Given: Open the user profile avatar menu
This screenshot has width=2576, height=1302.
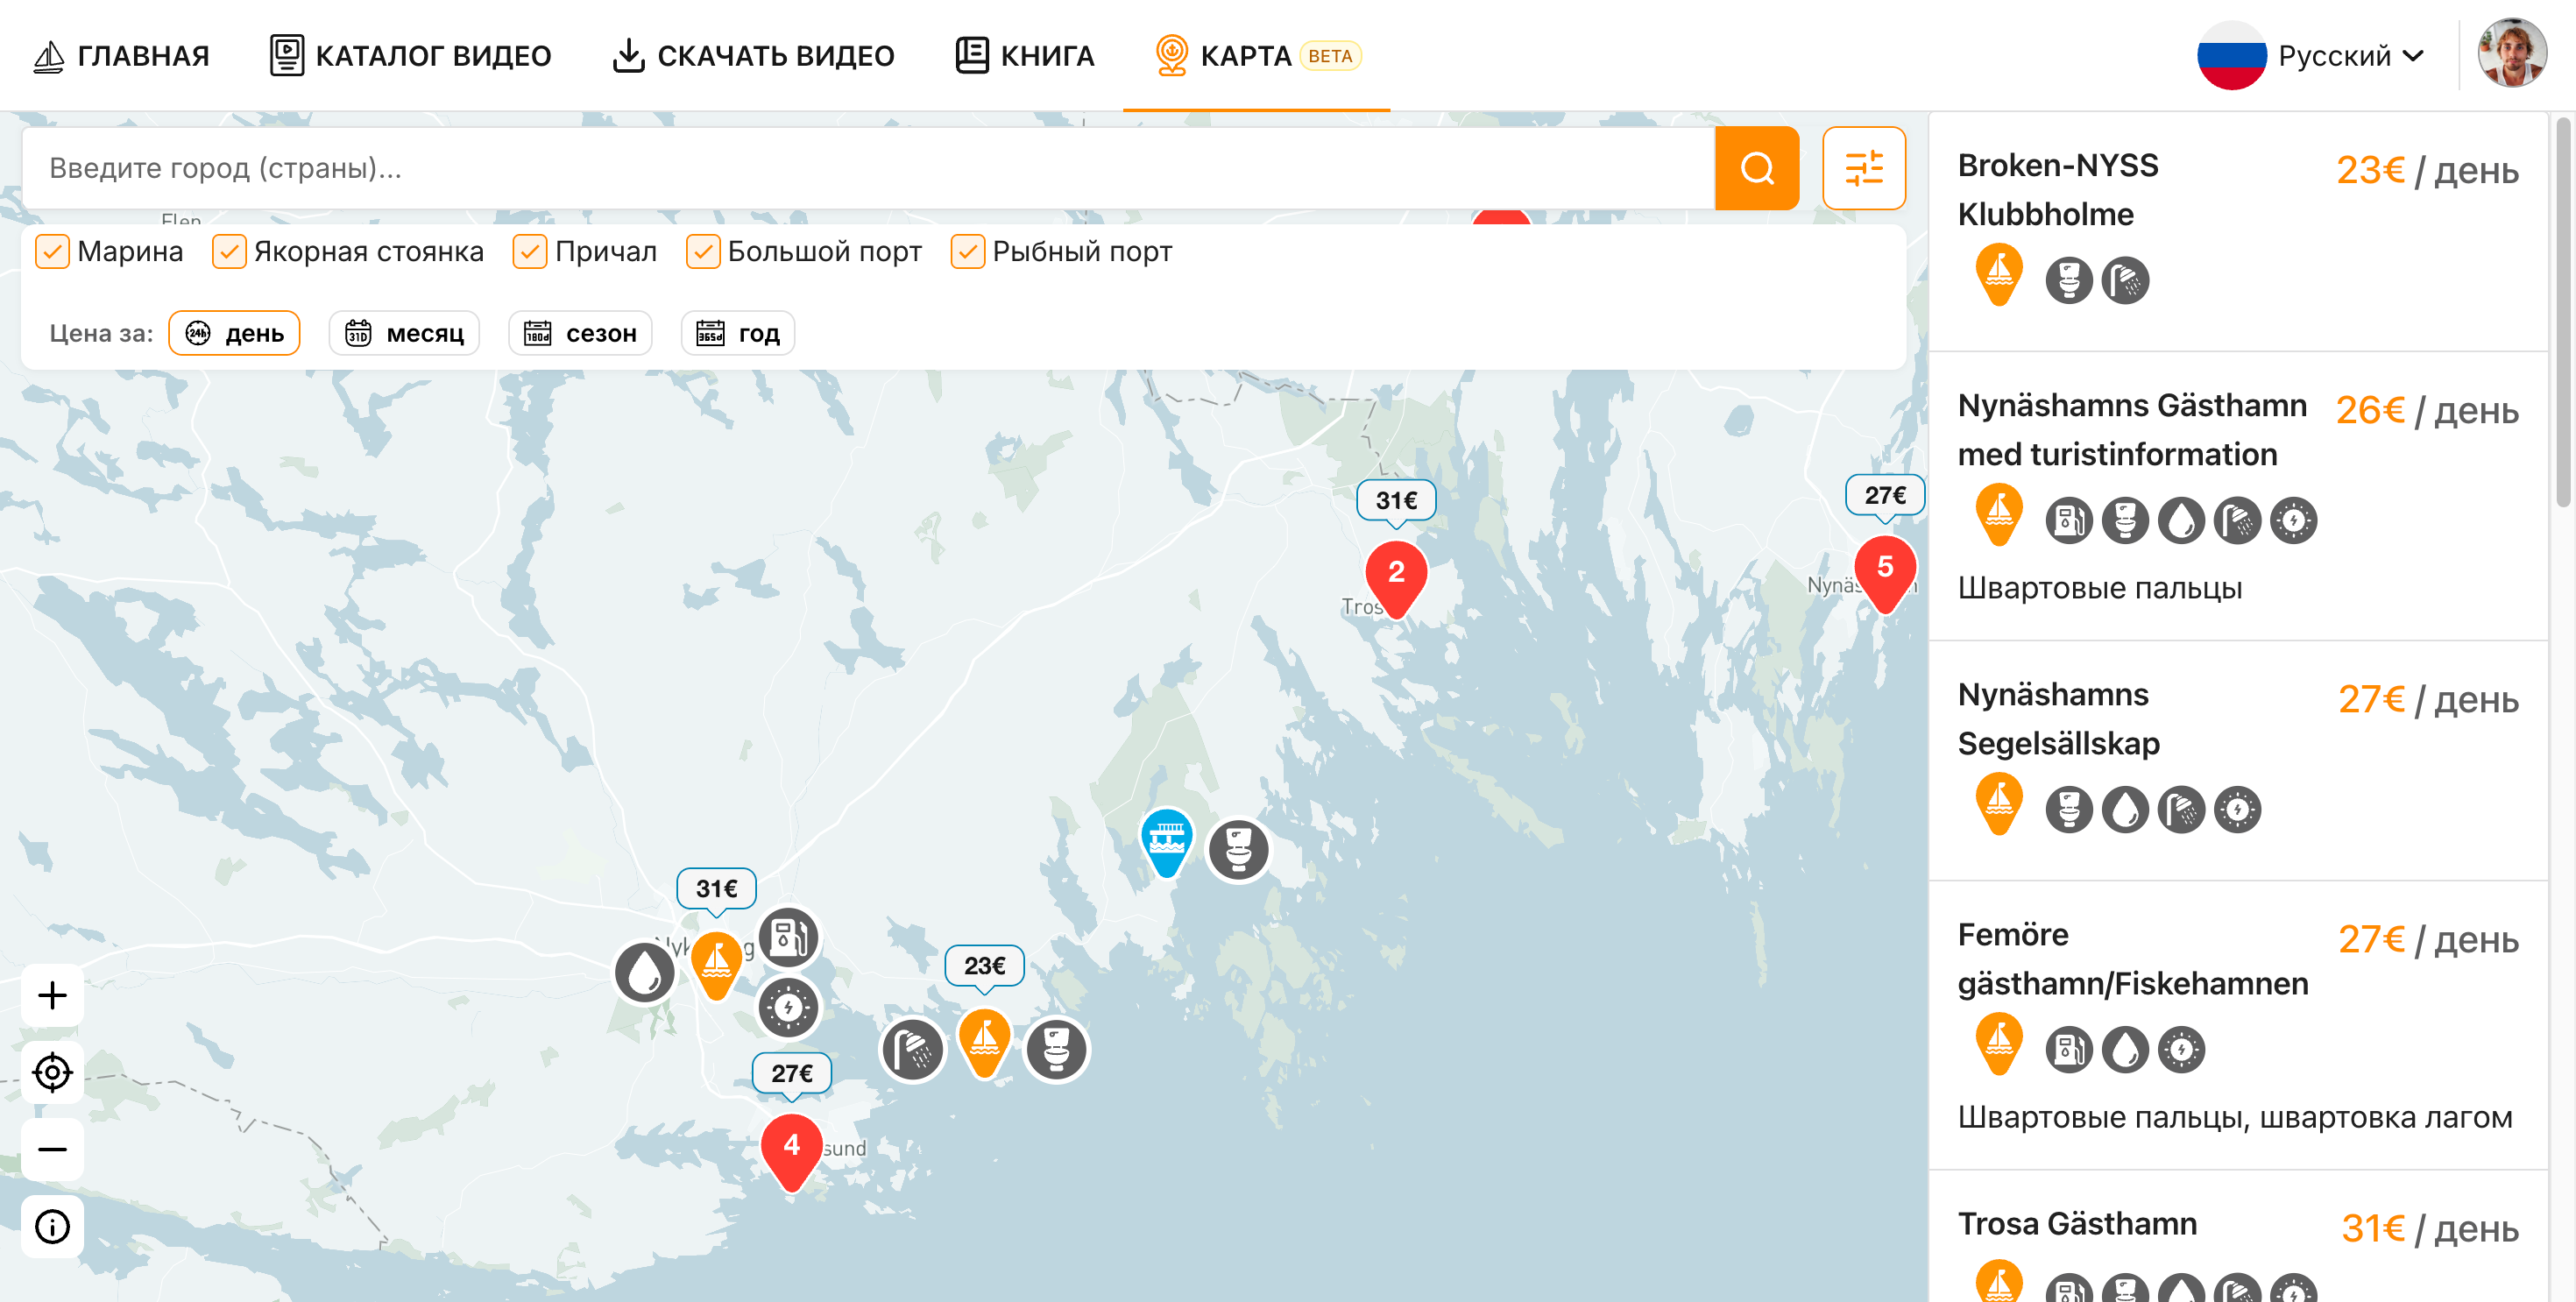Looking at the screenshot, I should click(x=2512, y=54).
